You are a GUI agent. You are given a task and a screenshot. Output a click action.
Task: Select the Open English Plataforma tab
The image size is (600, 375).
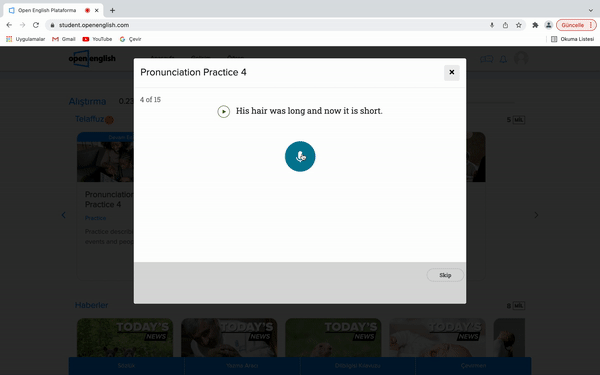(53, 10)
